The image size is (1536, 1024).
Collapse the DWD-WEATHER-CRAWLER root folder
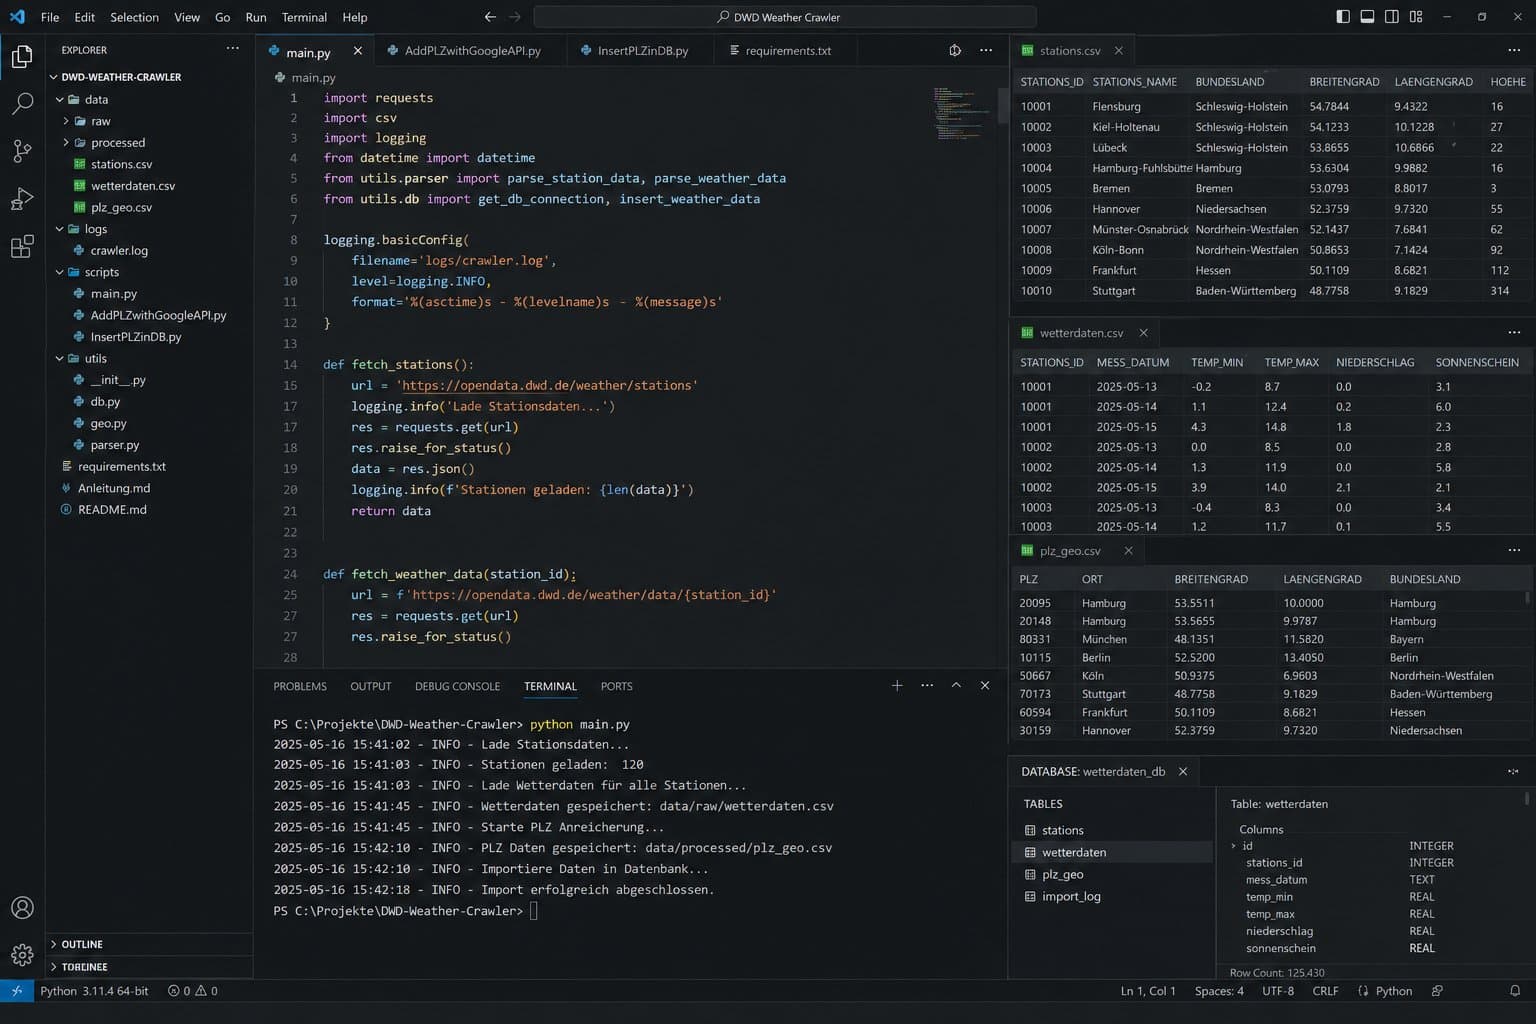click(x=54, y=77)
